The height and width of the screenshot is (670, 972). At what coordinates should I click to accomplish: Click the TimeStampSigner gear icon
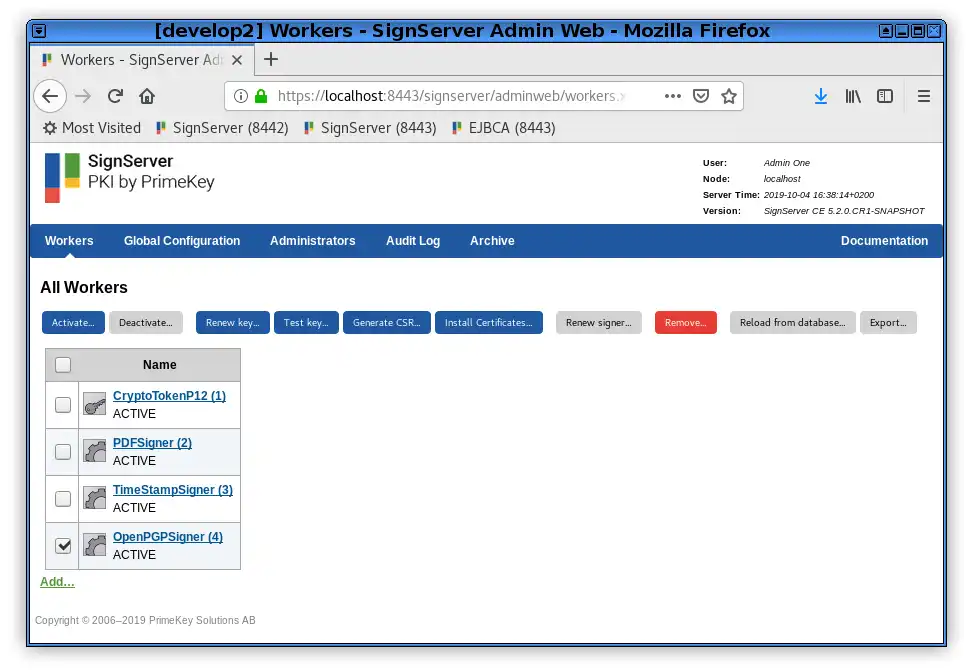click(x=95, y=498)
